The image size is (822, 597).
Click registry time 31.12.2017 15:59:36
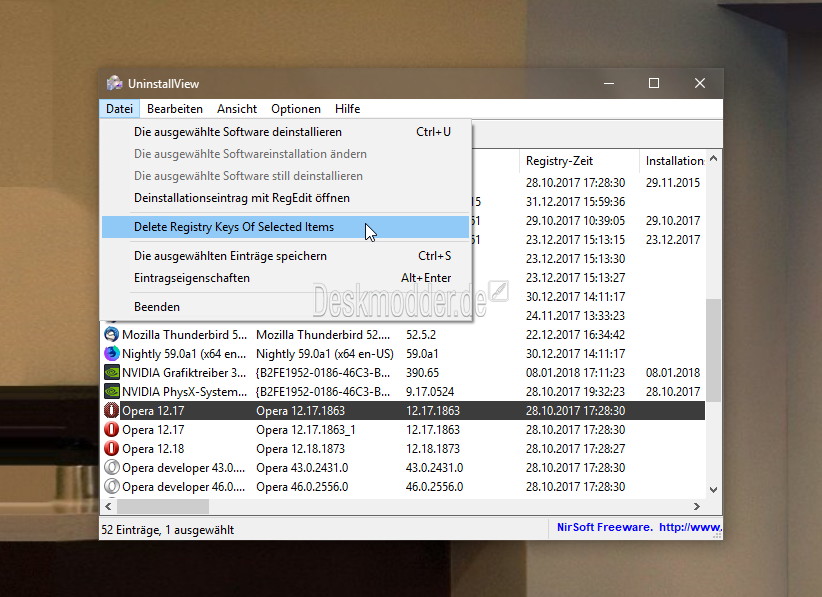[575, 202]
